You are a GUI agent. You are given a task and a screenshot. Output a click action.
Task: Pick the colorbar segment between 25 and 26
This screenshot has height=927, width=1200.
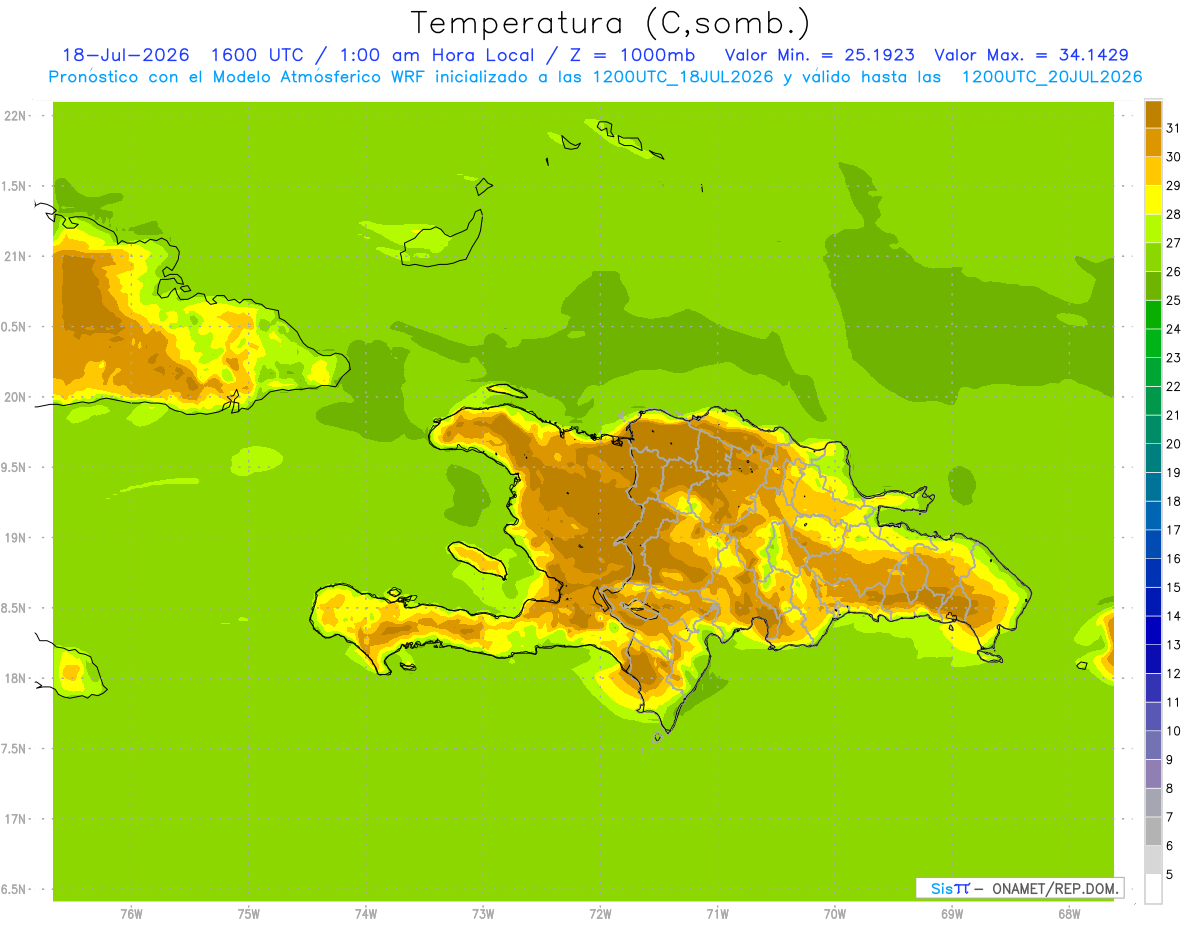[x=1153, y=286]
